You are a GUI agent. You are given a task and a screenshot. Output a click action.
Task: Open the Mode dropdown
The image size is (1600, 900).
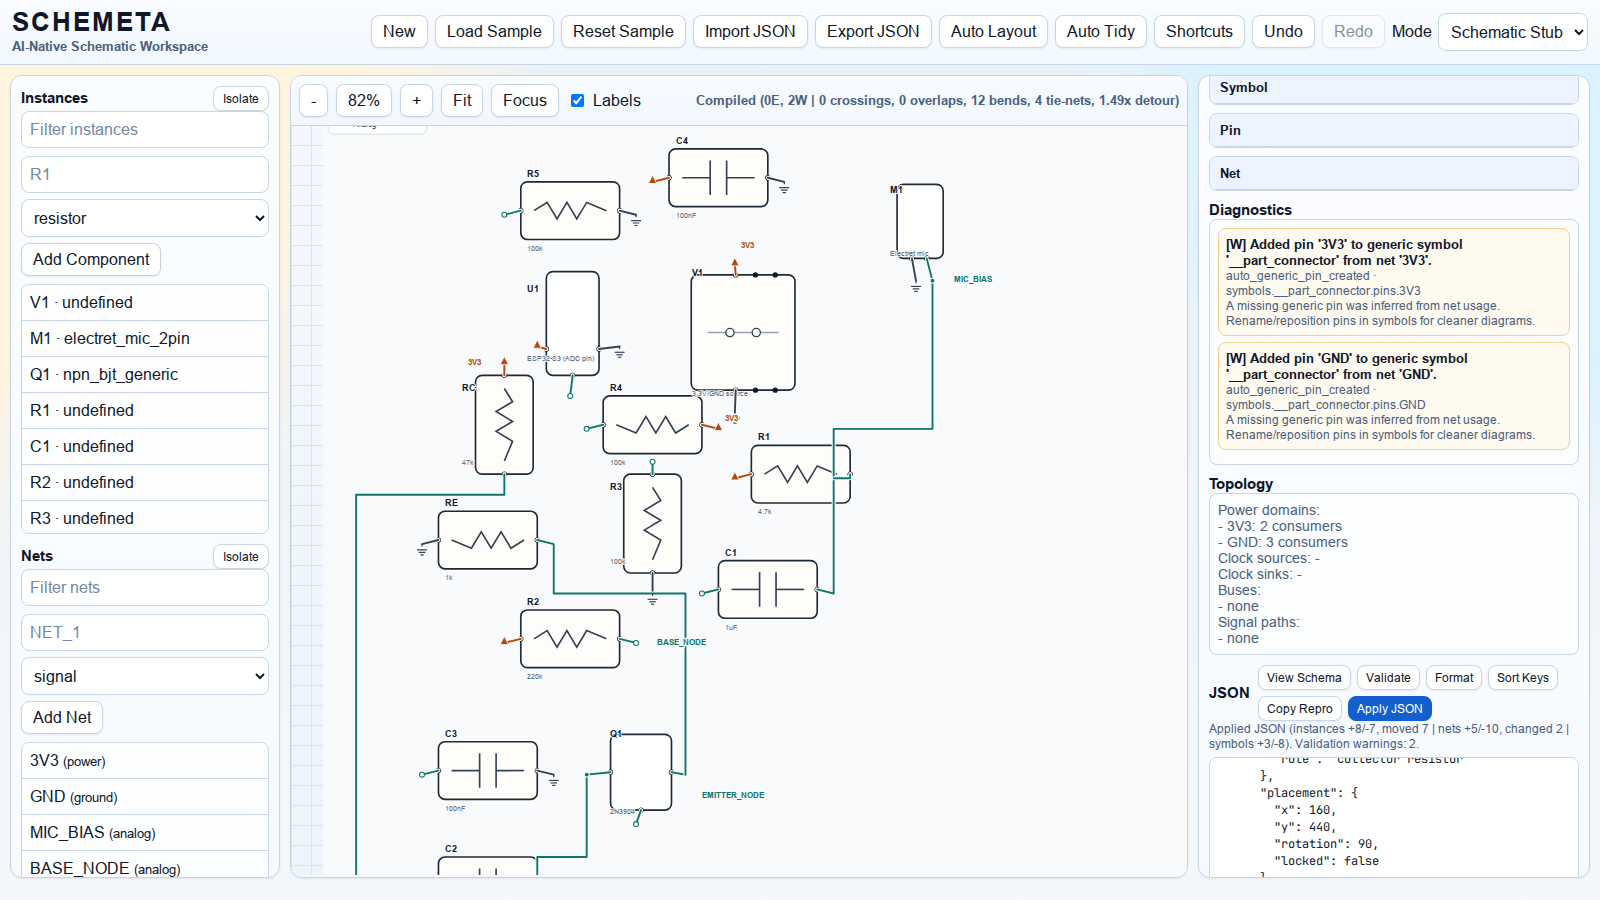click(1512, 32)
